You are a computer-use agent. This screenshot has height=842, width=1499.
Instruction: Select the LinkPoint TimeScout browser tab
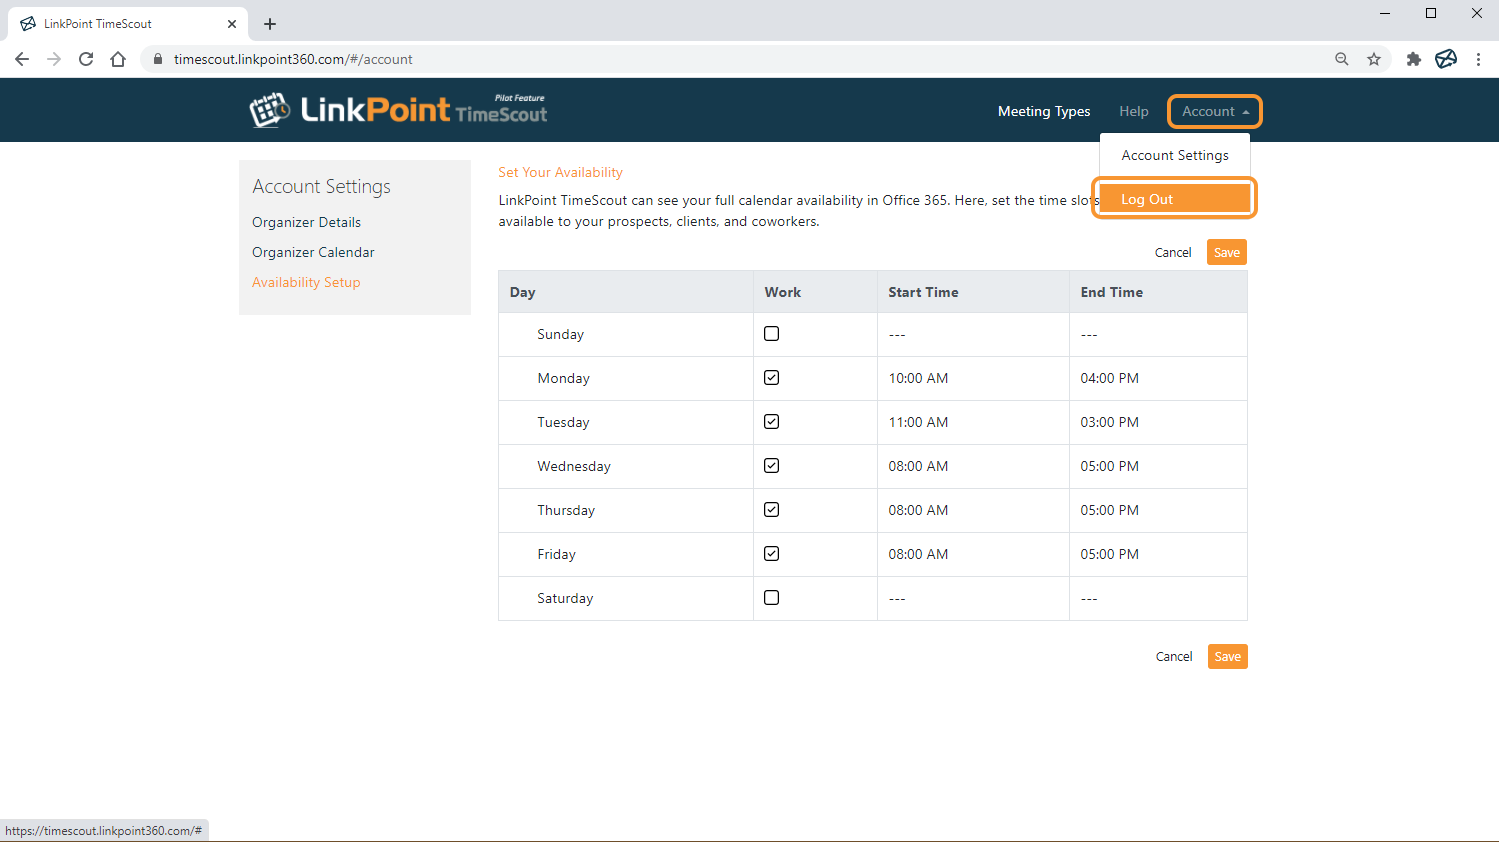[128, 24]
